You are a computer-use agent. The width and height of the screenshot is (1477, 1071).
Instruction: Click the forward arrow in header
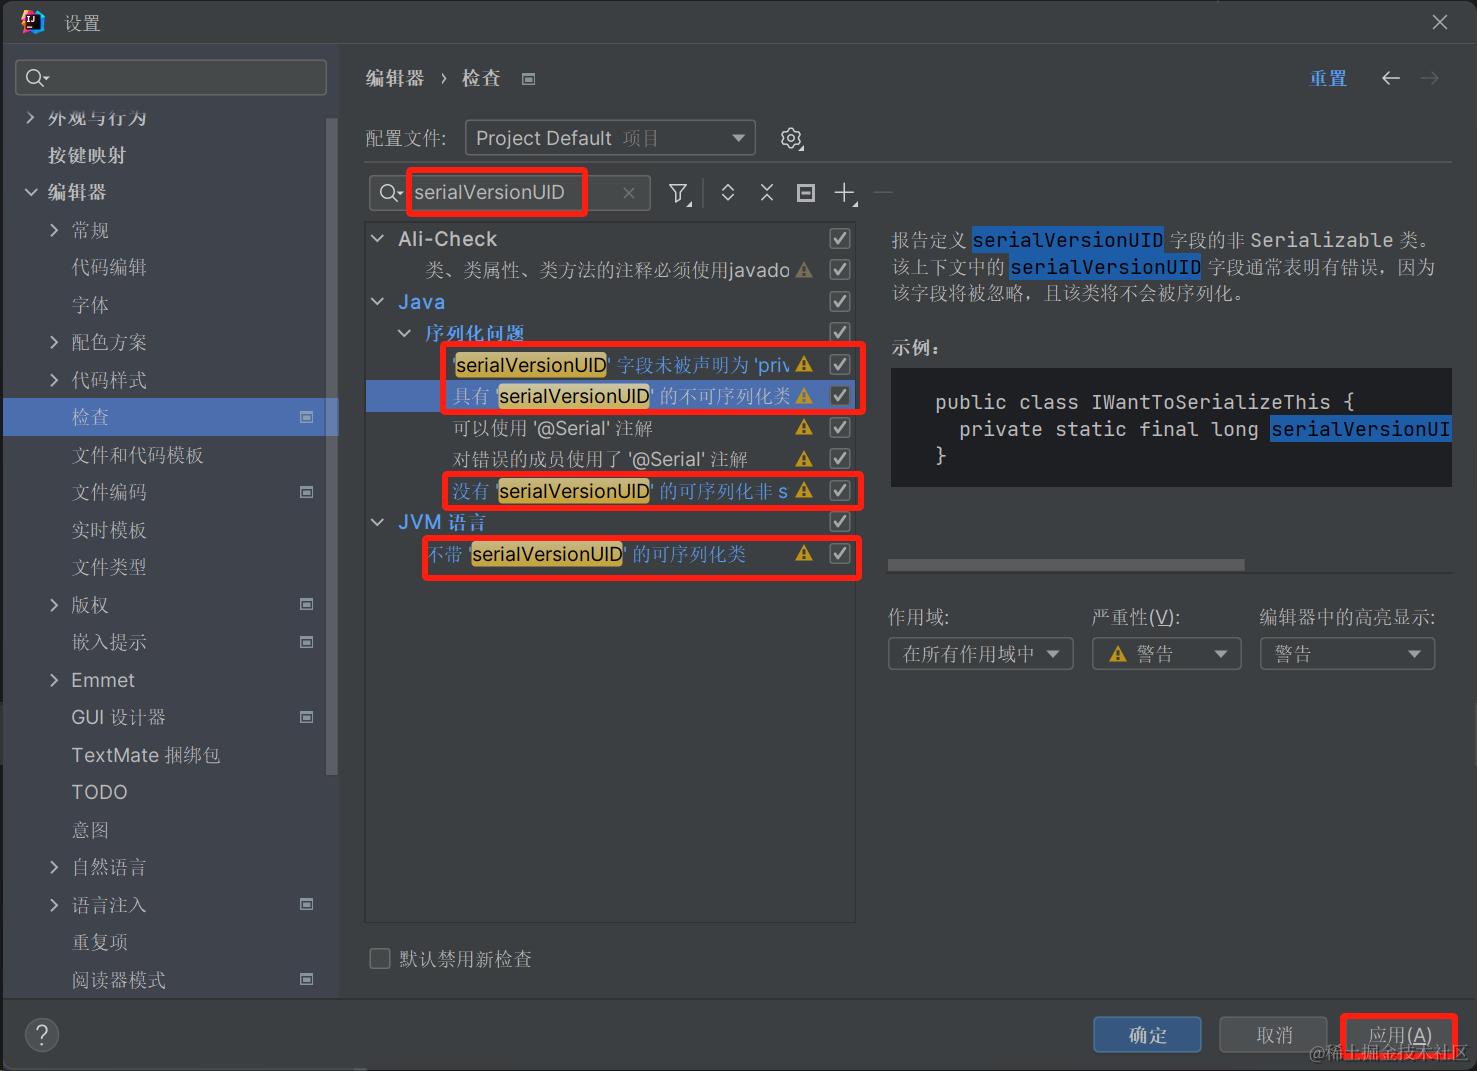(x=1430, y=78)
